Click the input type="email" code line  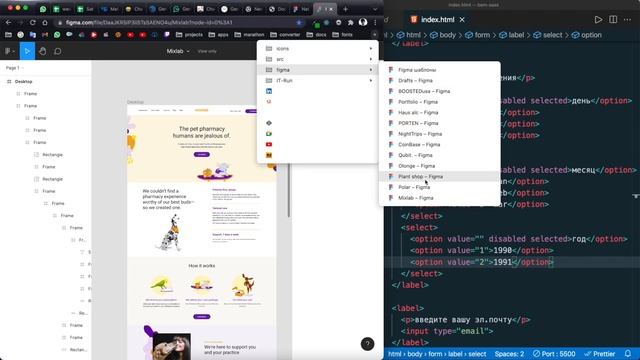point(447,331)
